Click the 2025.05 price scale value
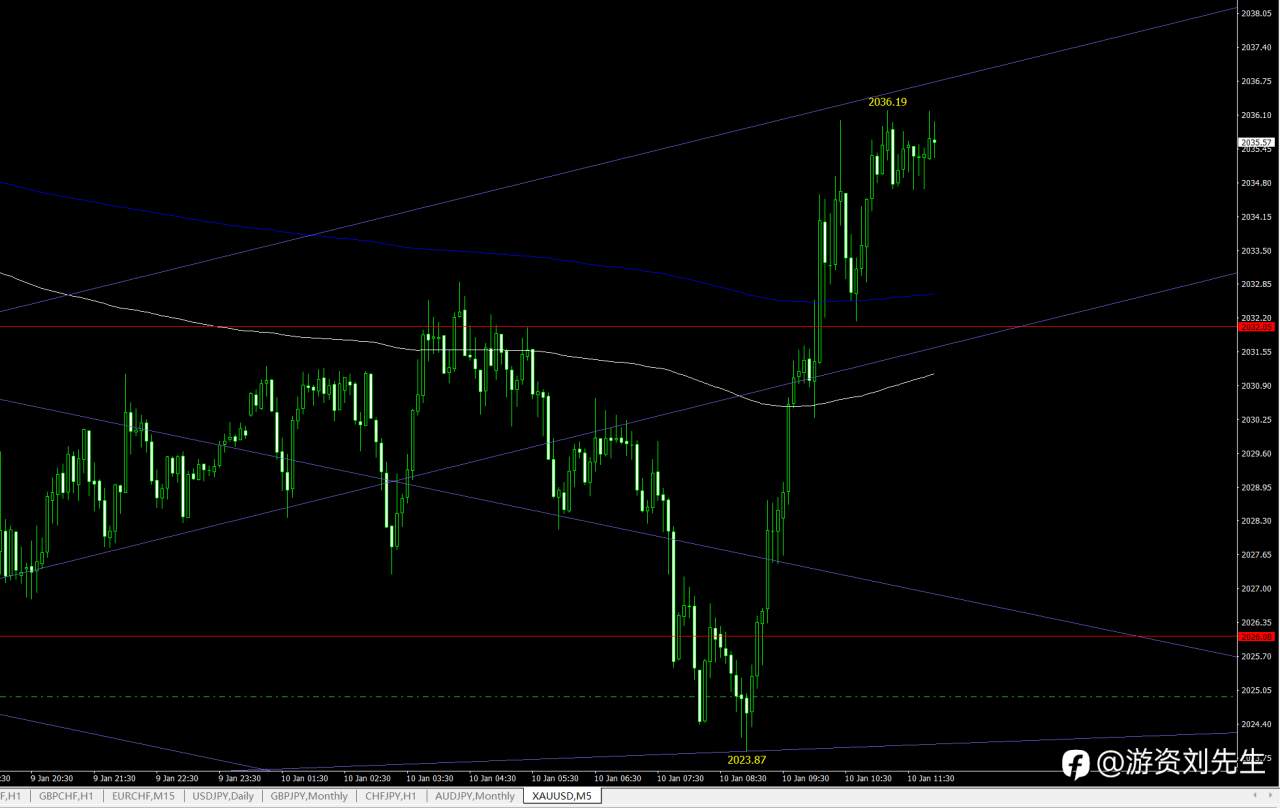The width and height of the screenshot is (1280, 808). [1256, 690]
